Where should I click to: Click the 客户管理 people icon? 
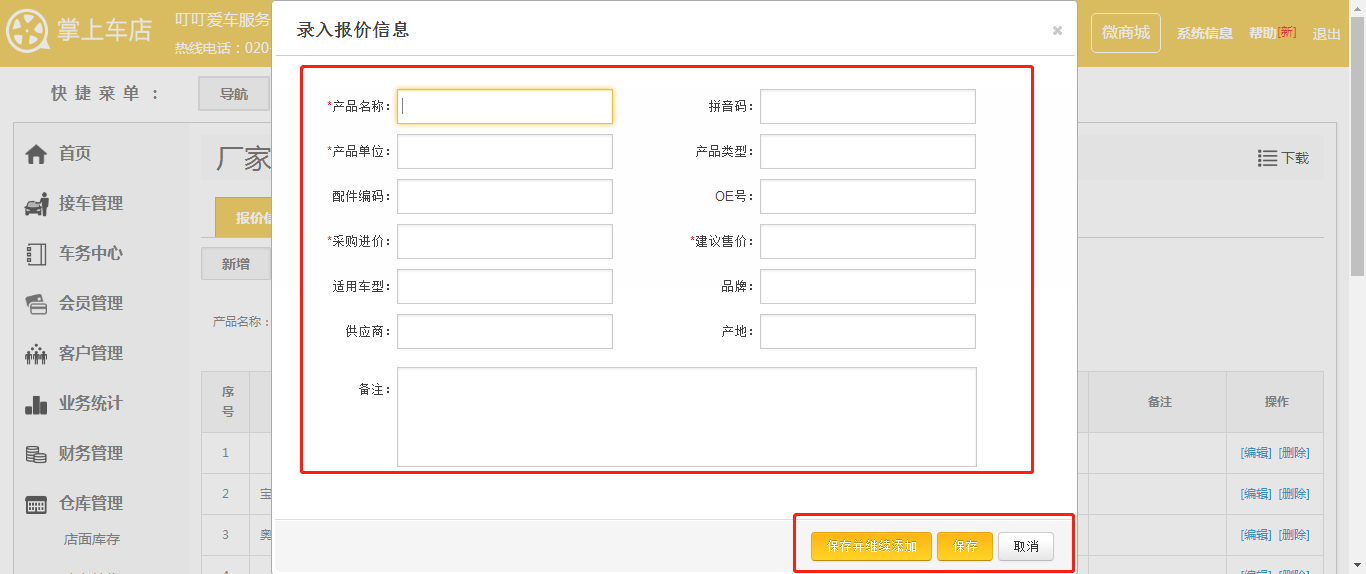point(36,354)
